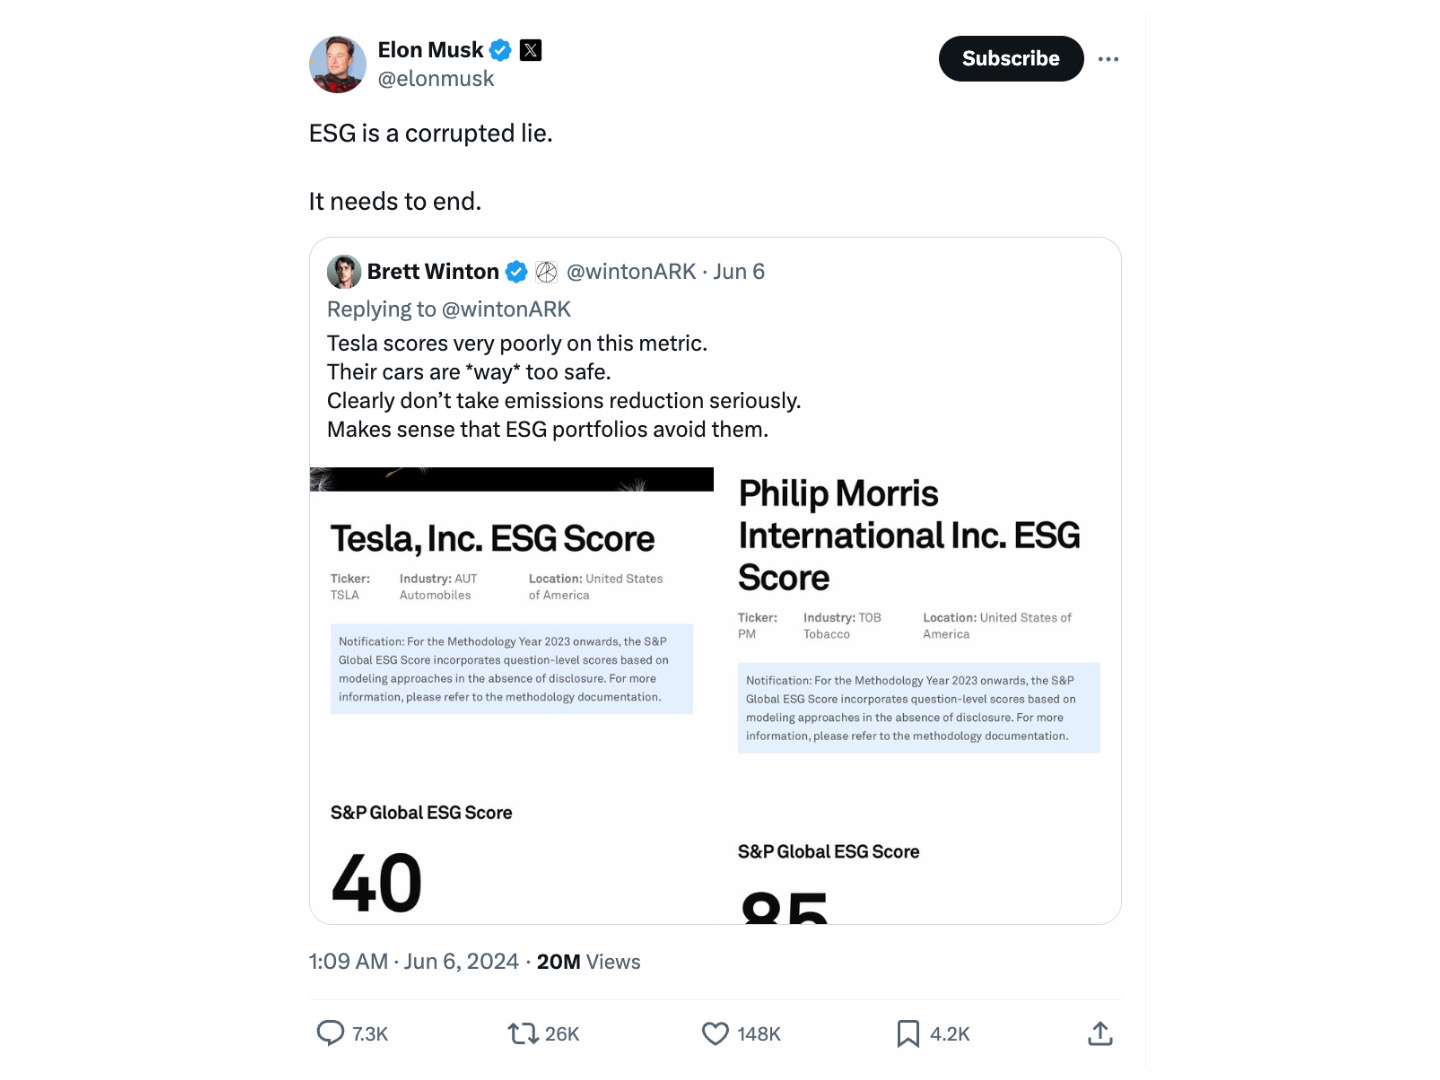Image resolution: width=1440 pixels, height=1080 pixels.
Task: Click the X affiliation badge beside Elon Musk
Action: click(531, 50)
